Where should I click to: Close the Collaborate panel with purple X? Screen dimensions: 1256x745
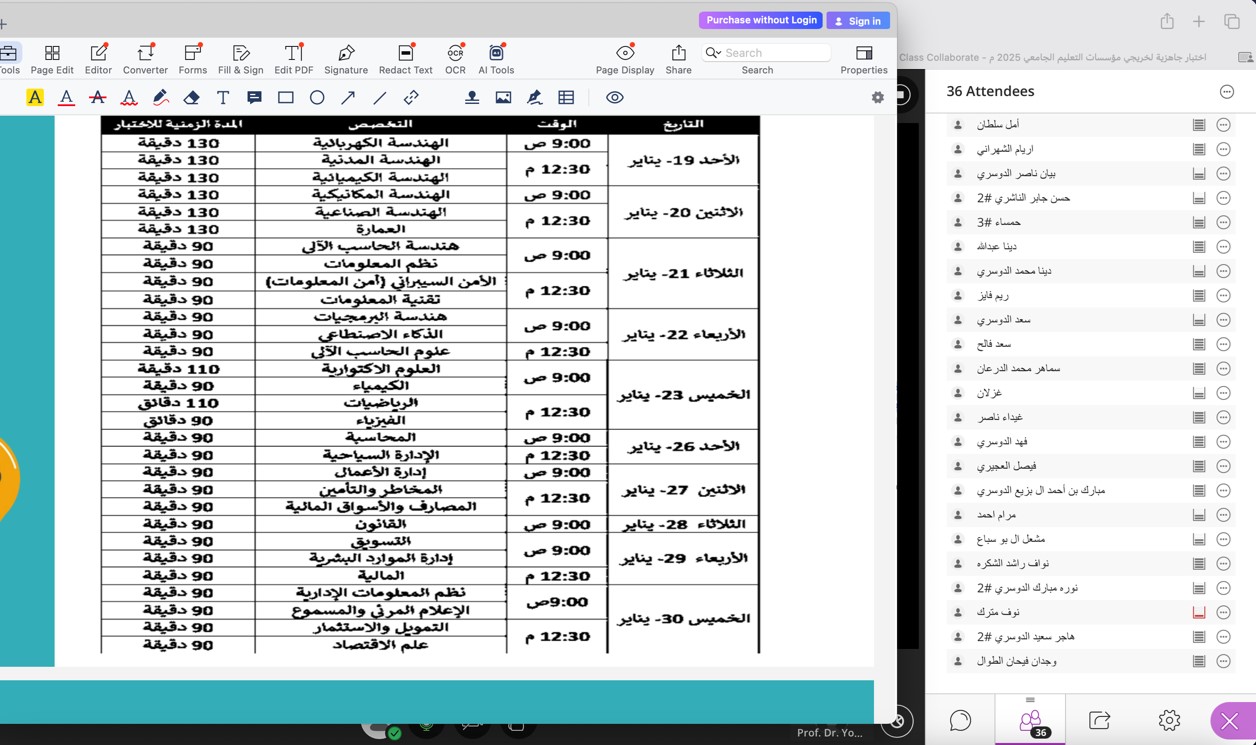tap(1229, 720)
